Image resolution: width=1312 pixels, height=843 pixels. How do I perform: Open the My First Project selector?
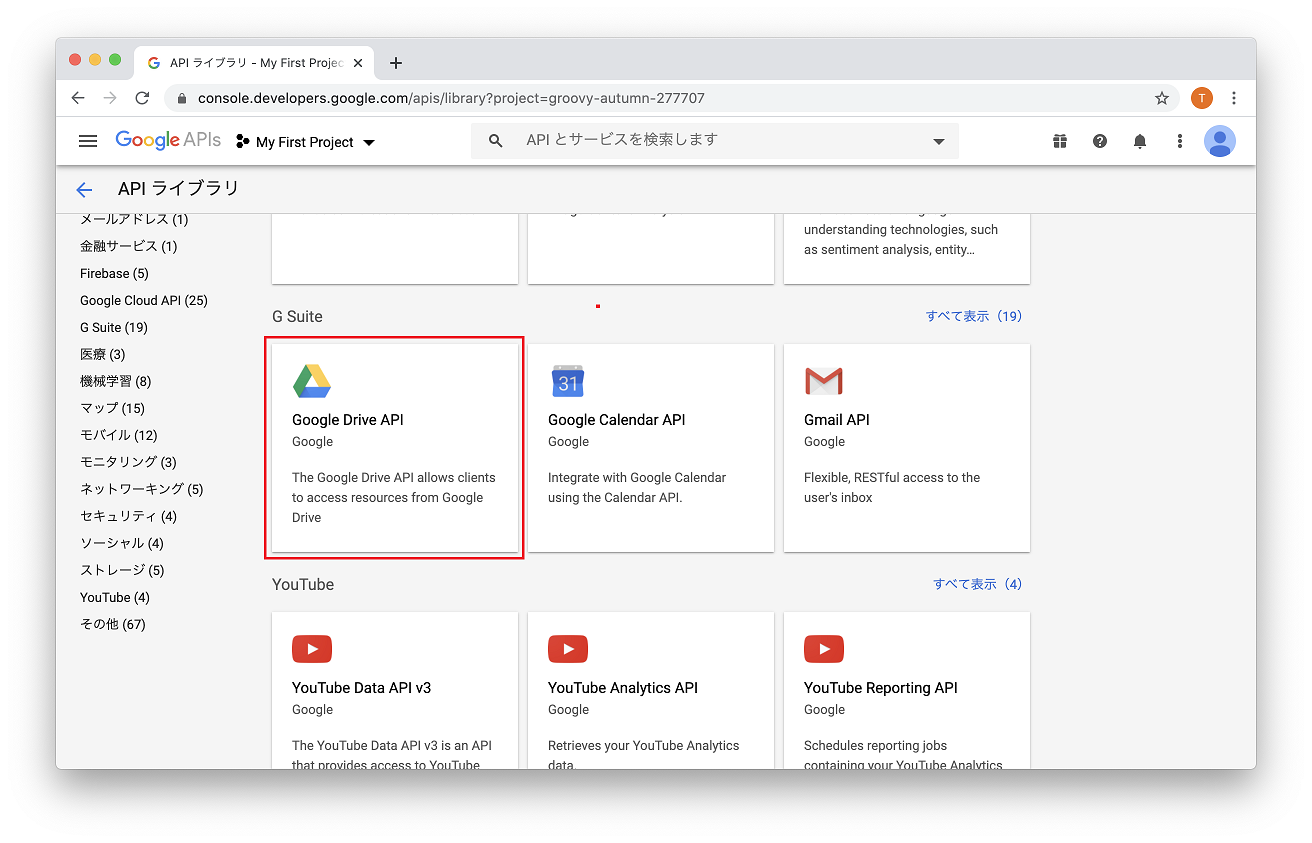[x=306, y=142]
